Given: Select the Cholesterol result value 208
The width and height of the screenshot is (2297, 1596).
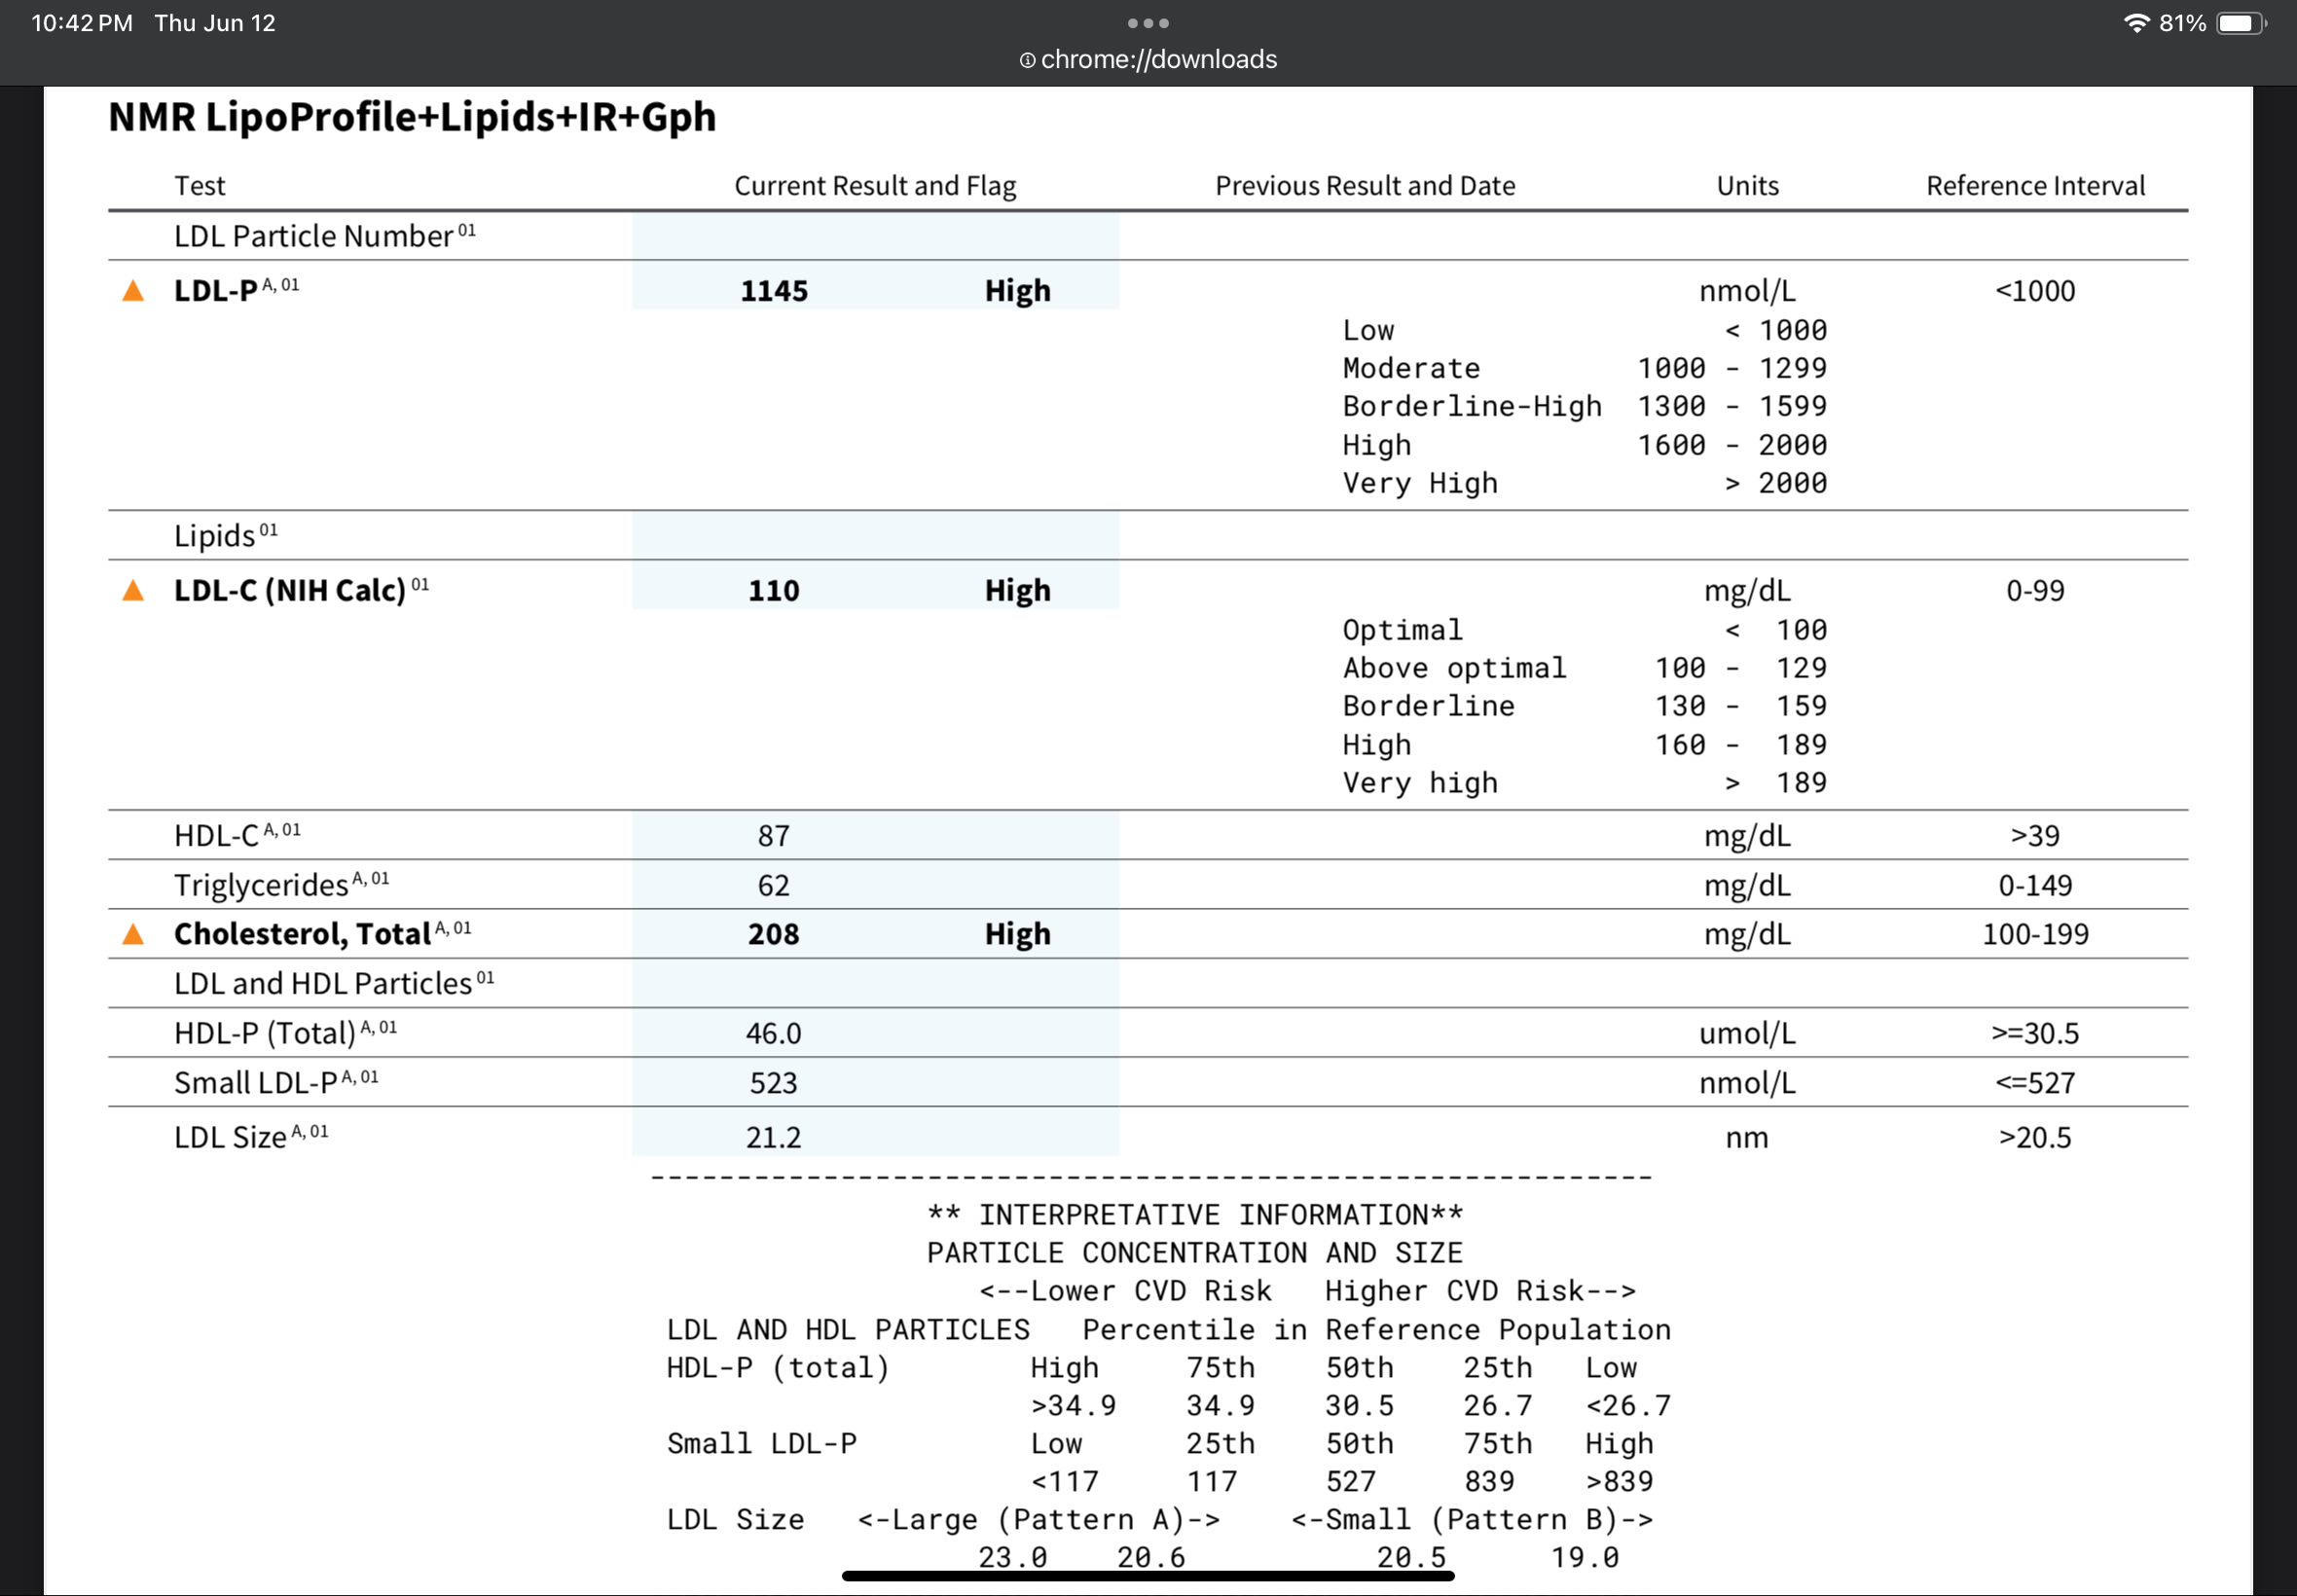Looking at the screenshot, I should (x=774, y=935).
